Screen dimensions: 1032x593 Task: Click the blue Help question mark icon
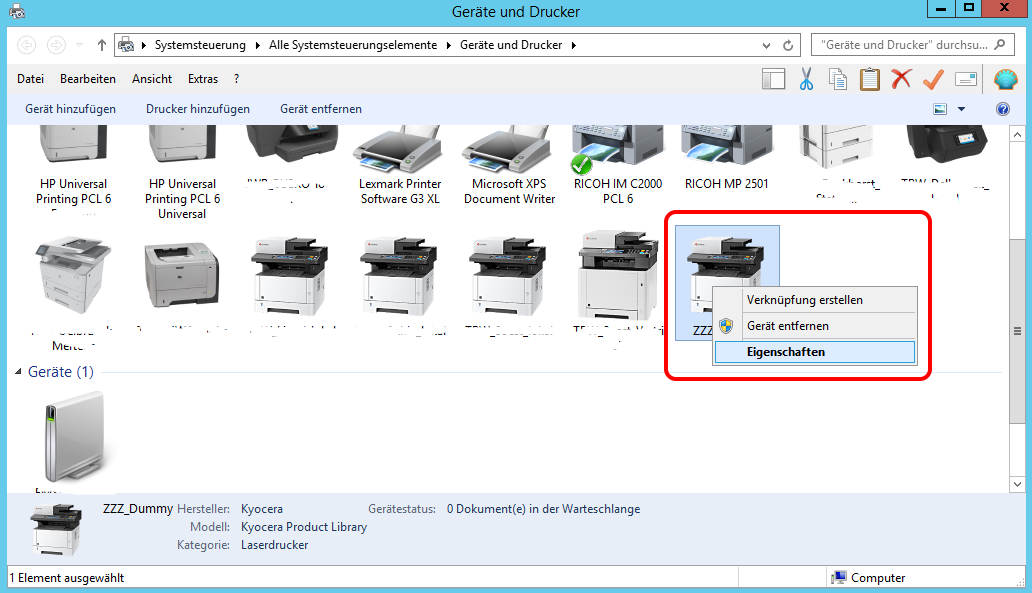point(1002,109)
